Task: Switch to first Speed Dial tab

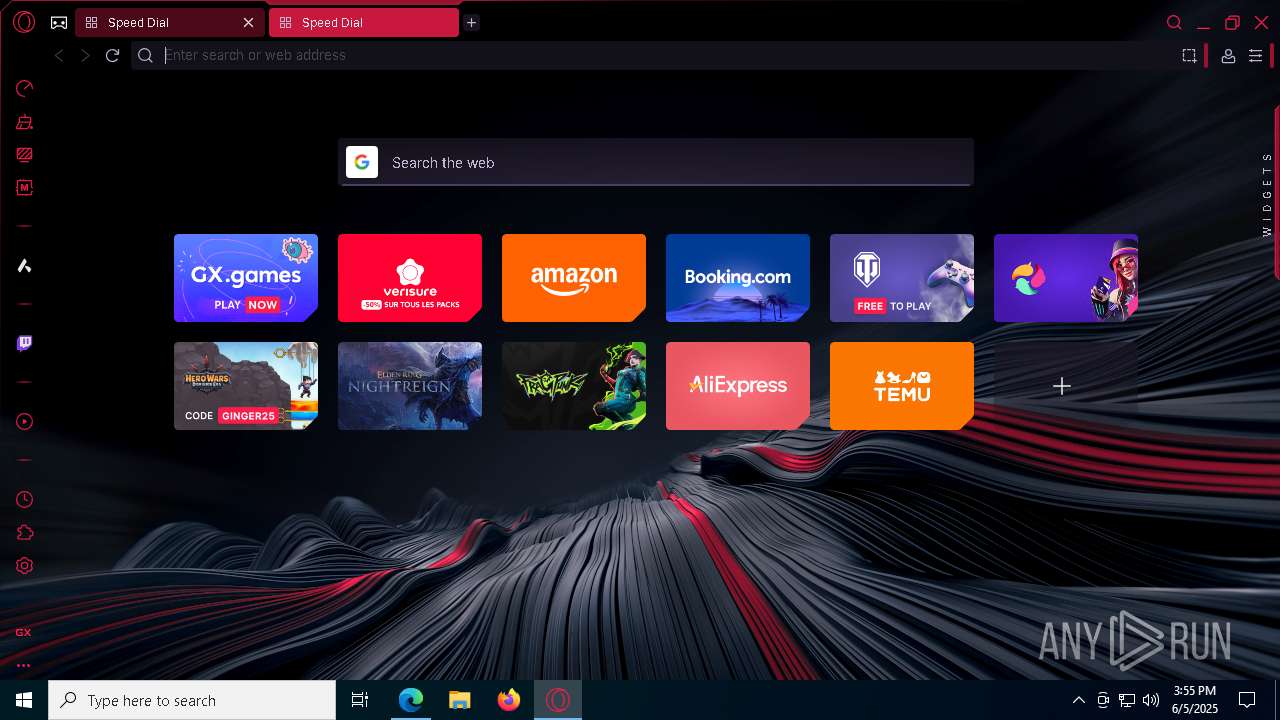Action: coord(160,22)
